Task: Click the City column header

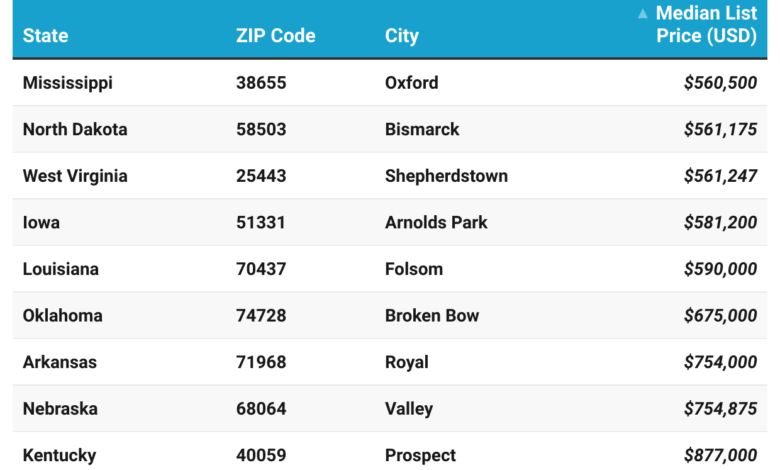Action: click(x=402, y=36)
